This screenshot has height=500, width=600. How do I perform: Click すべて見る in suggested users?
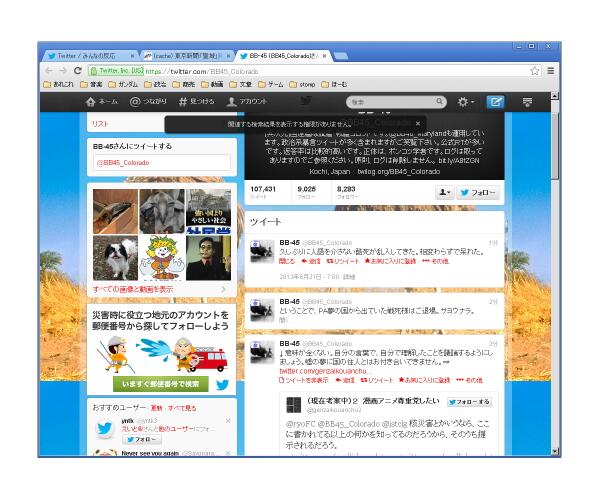182,408
